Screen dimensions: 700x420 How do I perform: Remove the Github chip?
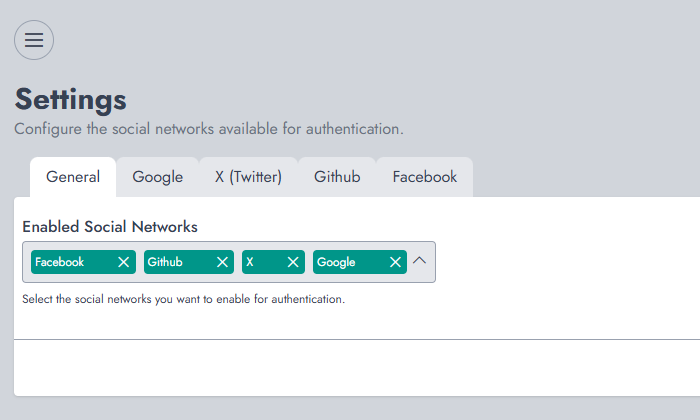[x=222, y=262]
